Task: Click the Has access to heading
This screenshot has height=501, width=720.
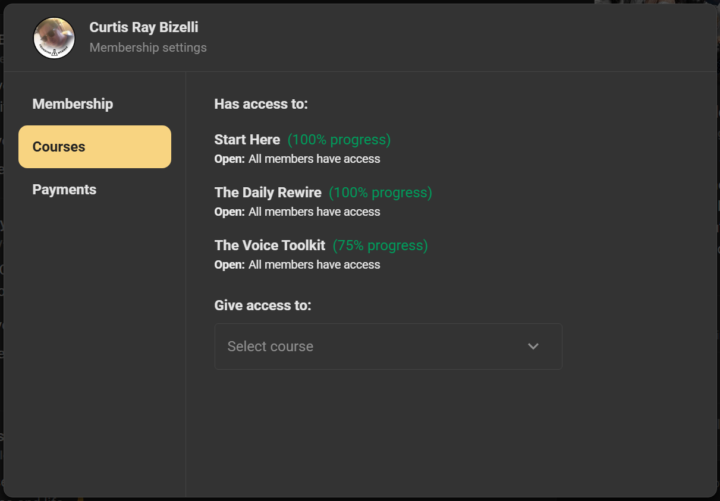Action: point(261,104)
